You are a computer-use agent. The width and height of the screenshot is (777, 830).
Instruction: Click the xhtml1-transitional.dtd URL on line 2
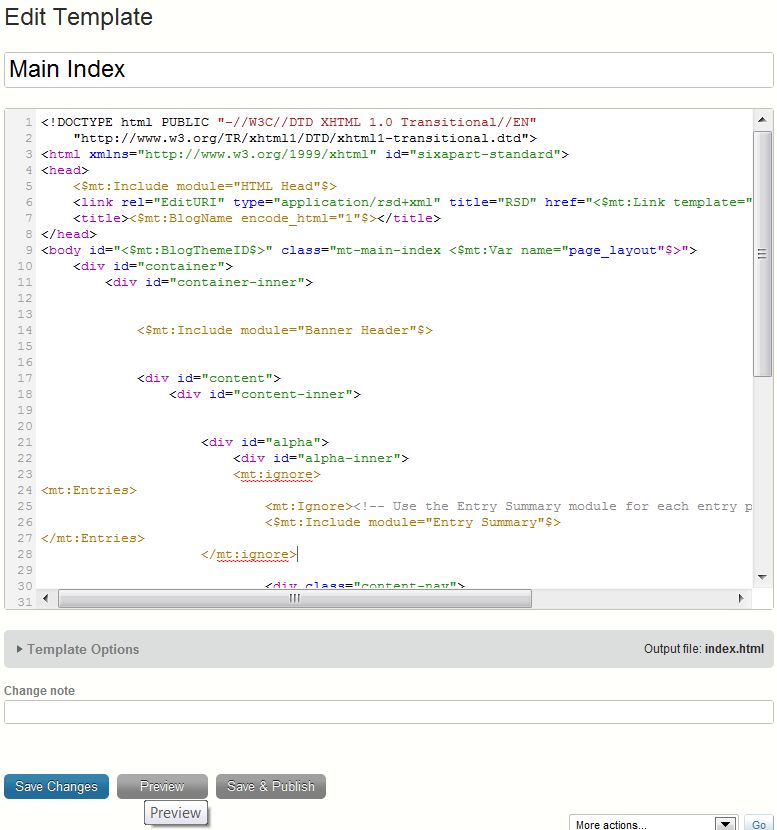305,138
